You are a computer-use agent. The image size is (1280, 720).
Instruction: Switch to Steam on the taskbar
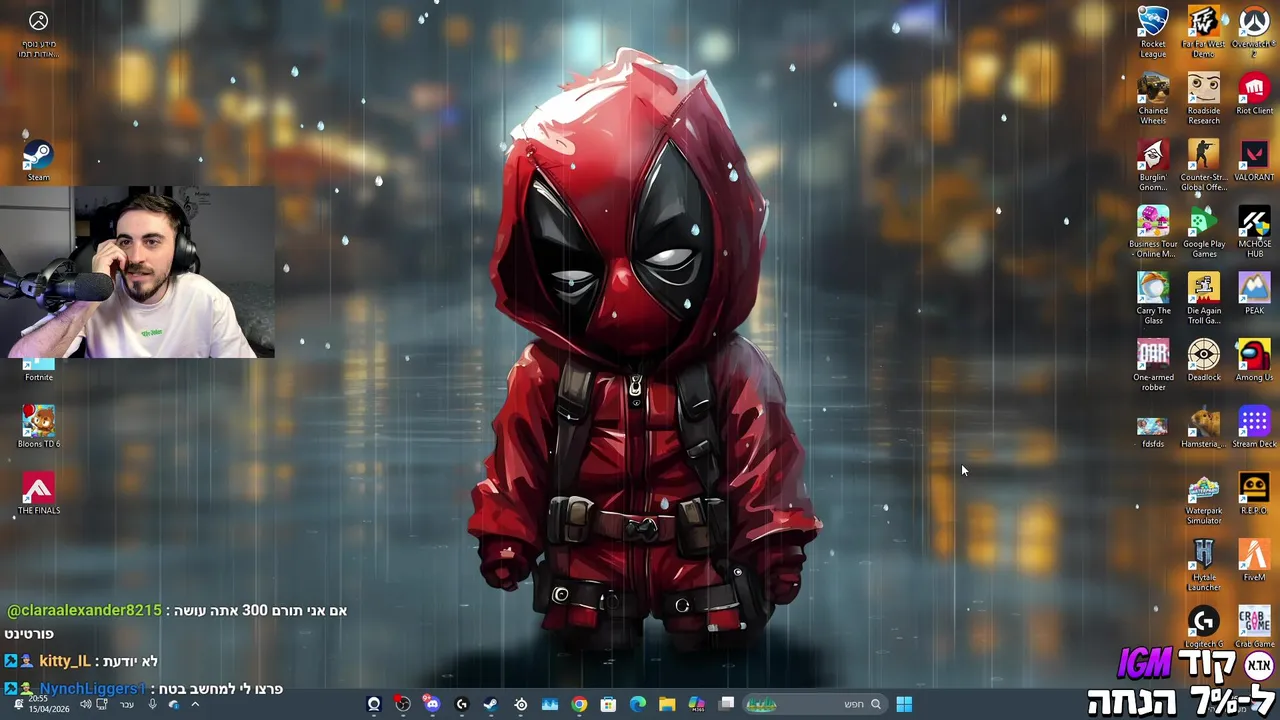click(x=490, y=704)
